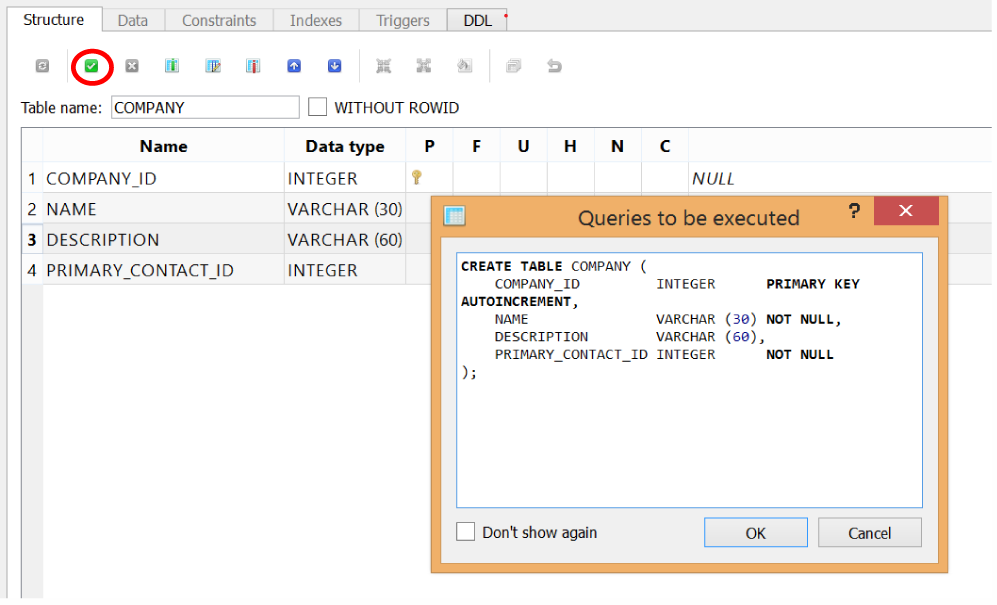
Task: Enable the WITHOUT ROWID checkbox
Action: 318,107
